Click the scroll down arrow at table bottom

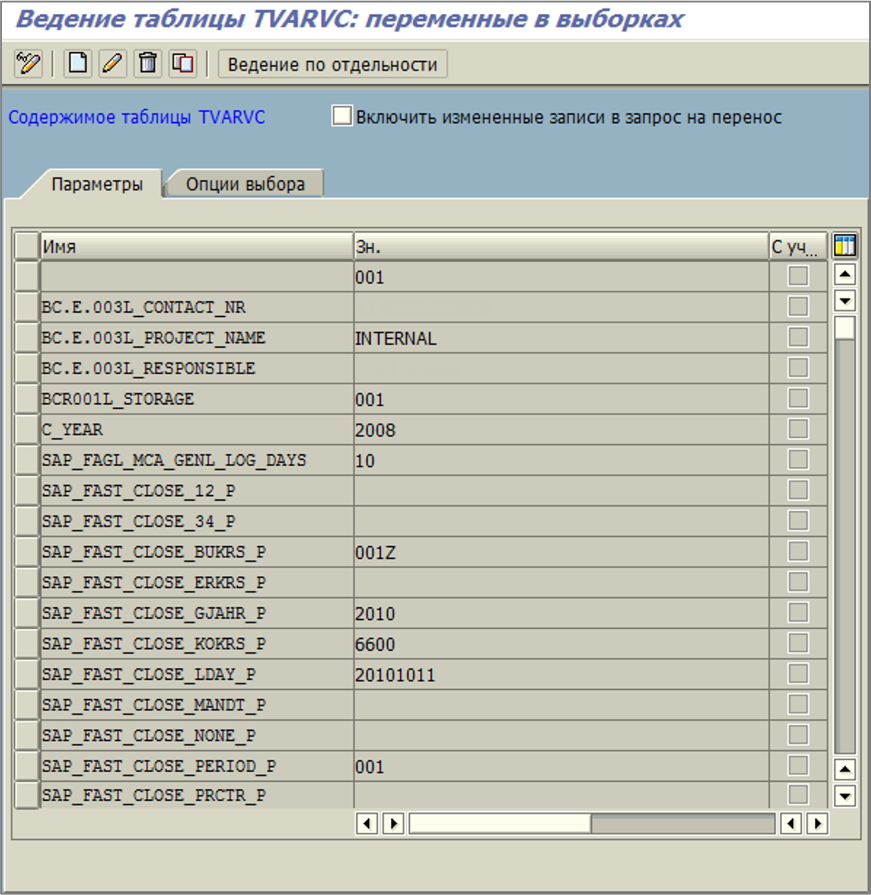[x=845, y=795]
